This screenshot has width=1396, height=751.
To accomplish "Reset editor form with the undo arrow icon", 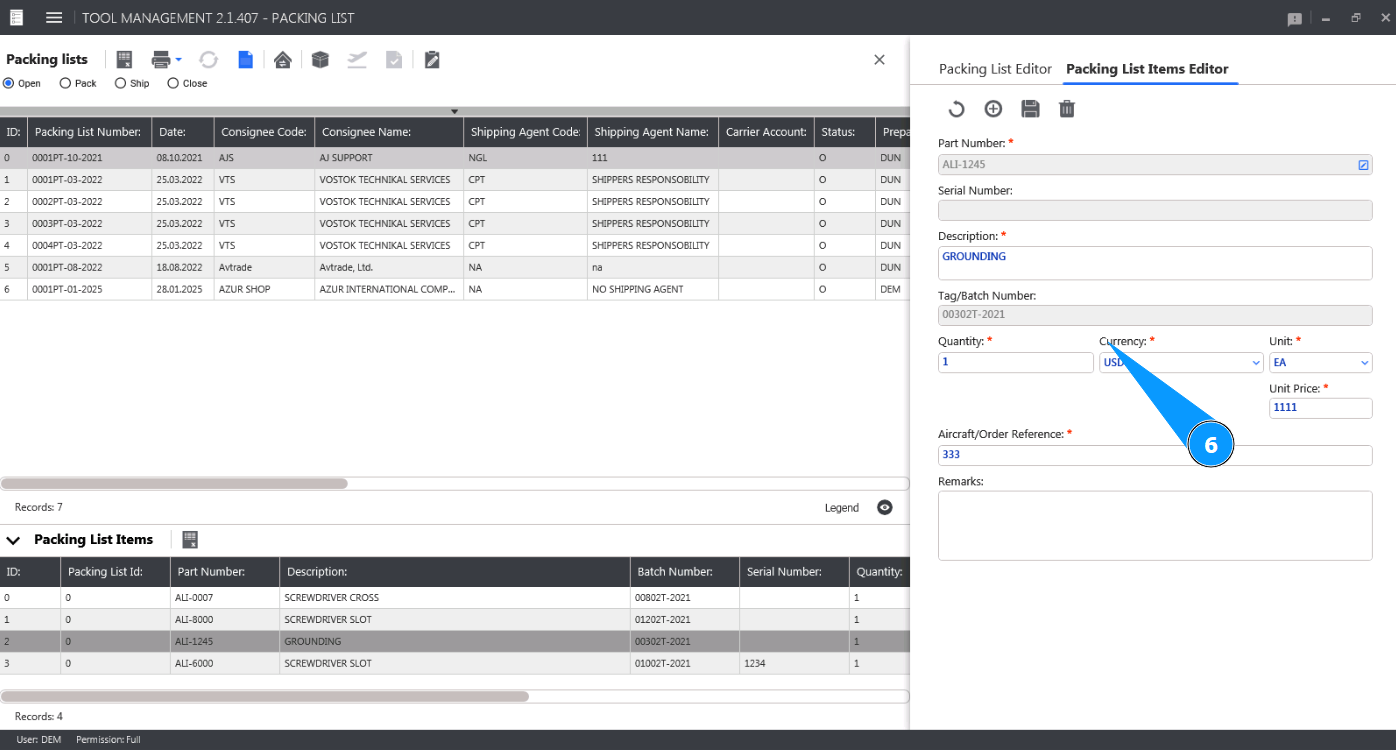I will tap(956, 109).
